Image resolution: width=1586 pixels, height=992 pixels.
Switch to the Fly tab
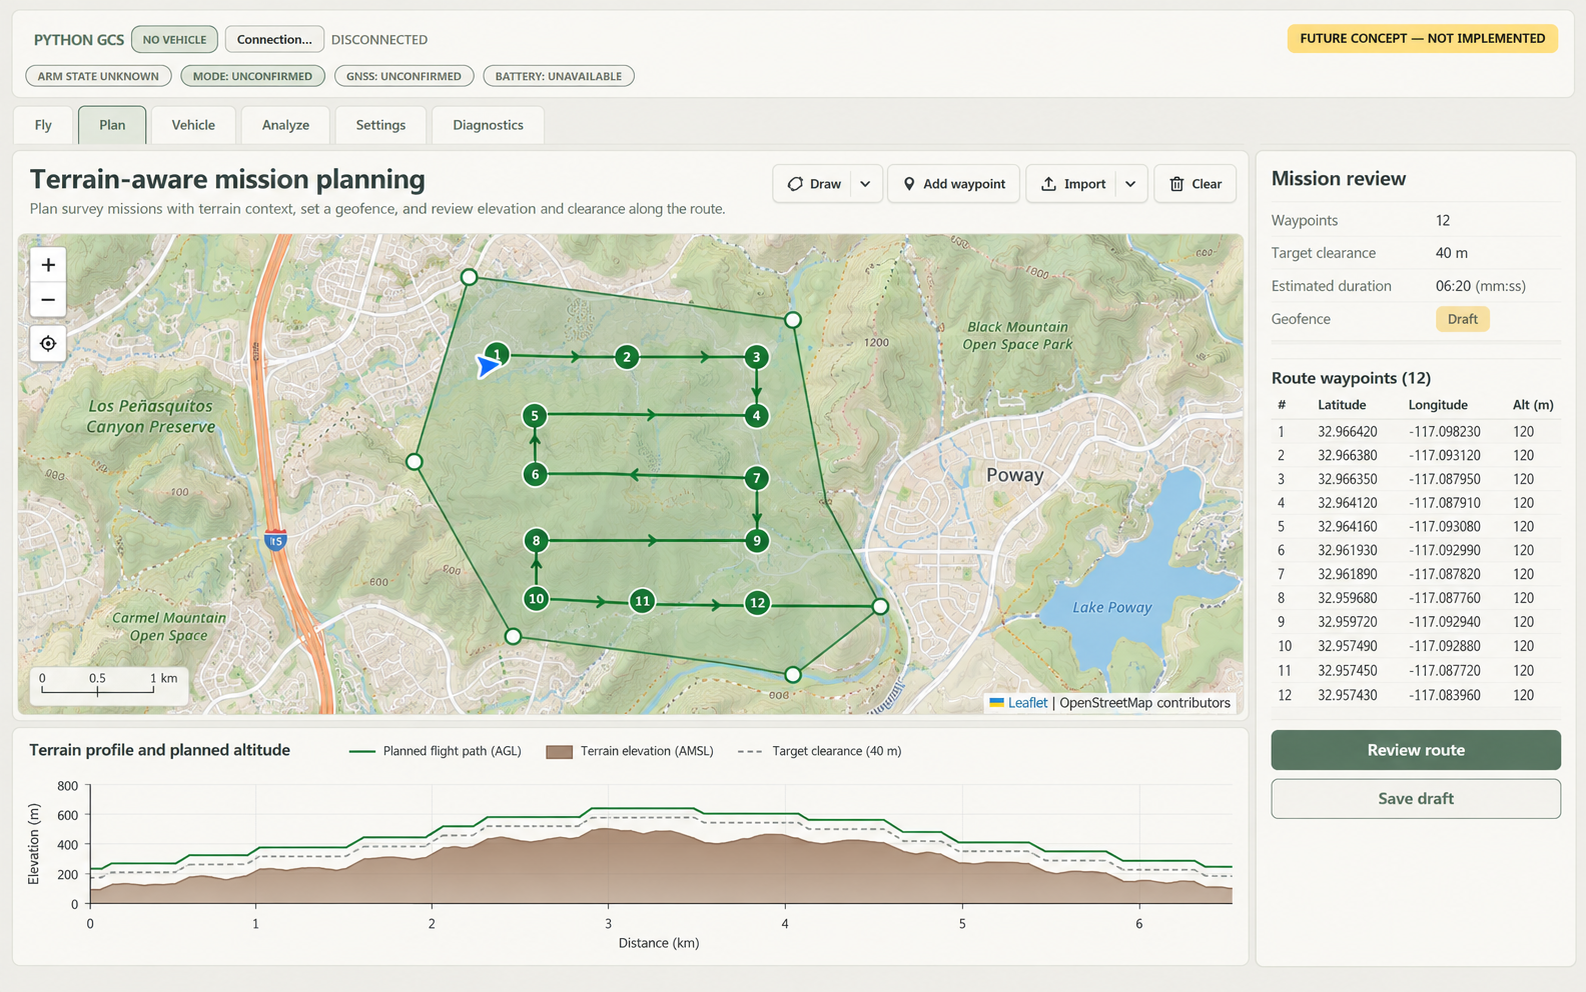coord(43,125)
